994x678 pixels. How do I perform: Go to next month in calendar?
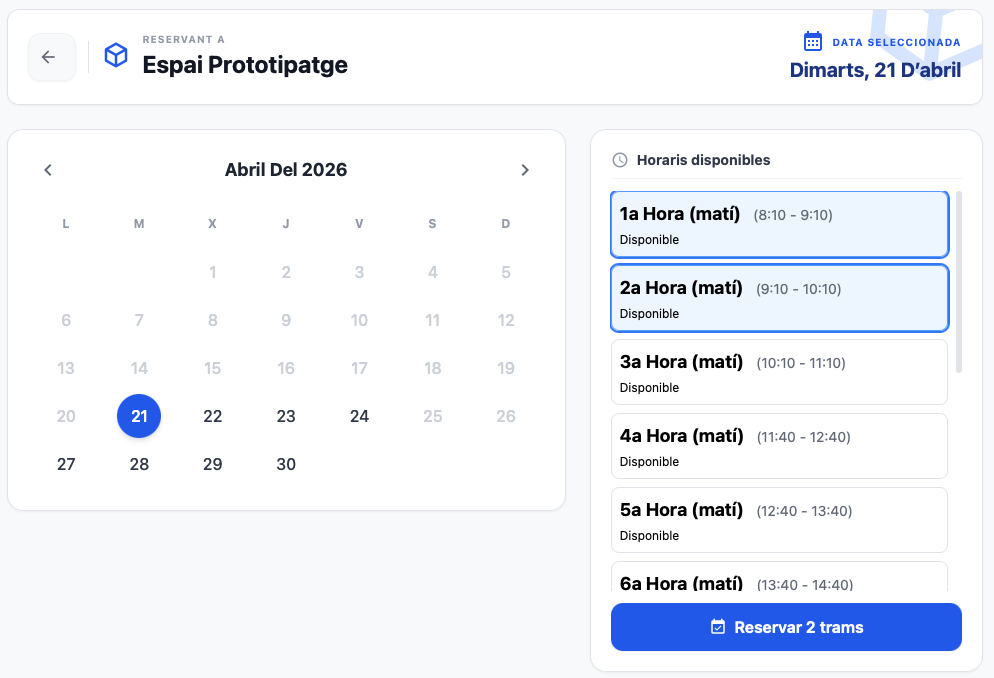click(525, 170)
